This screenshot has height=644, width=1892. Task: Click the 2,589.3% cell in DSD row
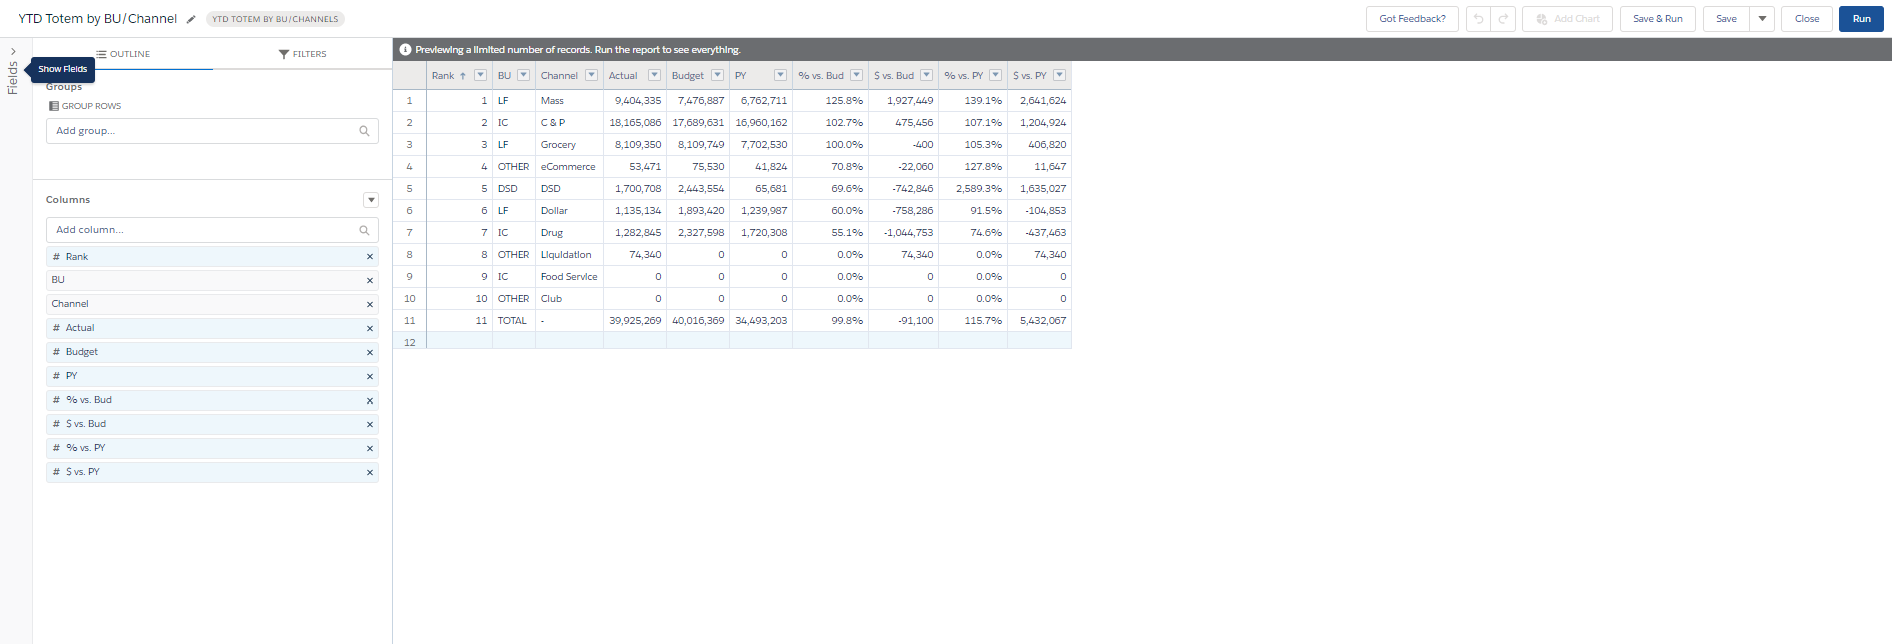(x=973, y=189)
